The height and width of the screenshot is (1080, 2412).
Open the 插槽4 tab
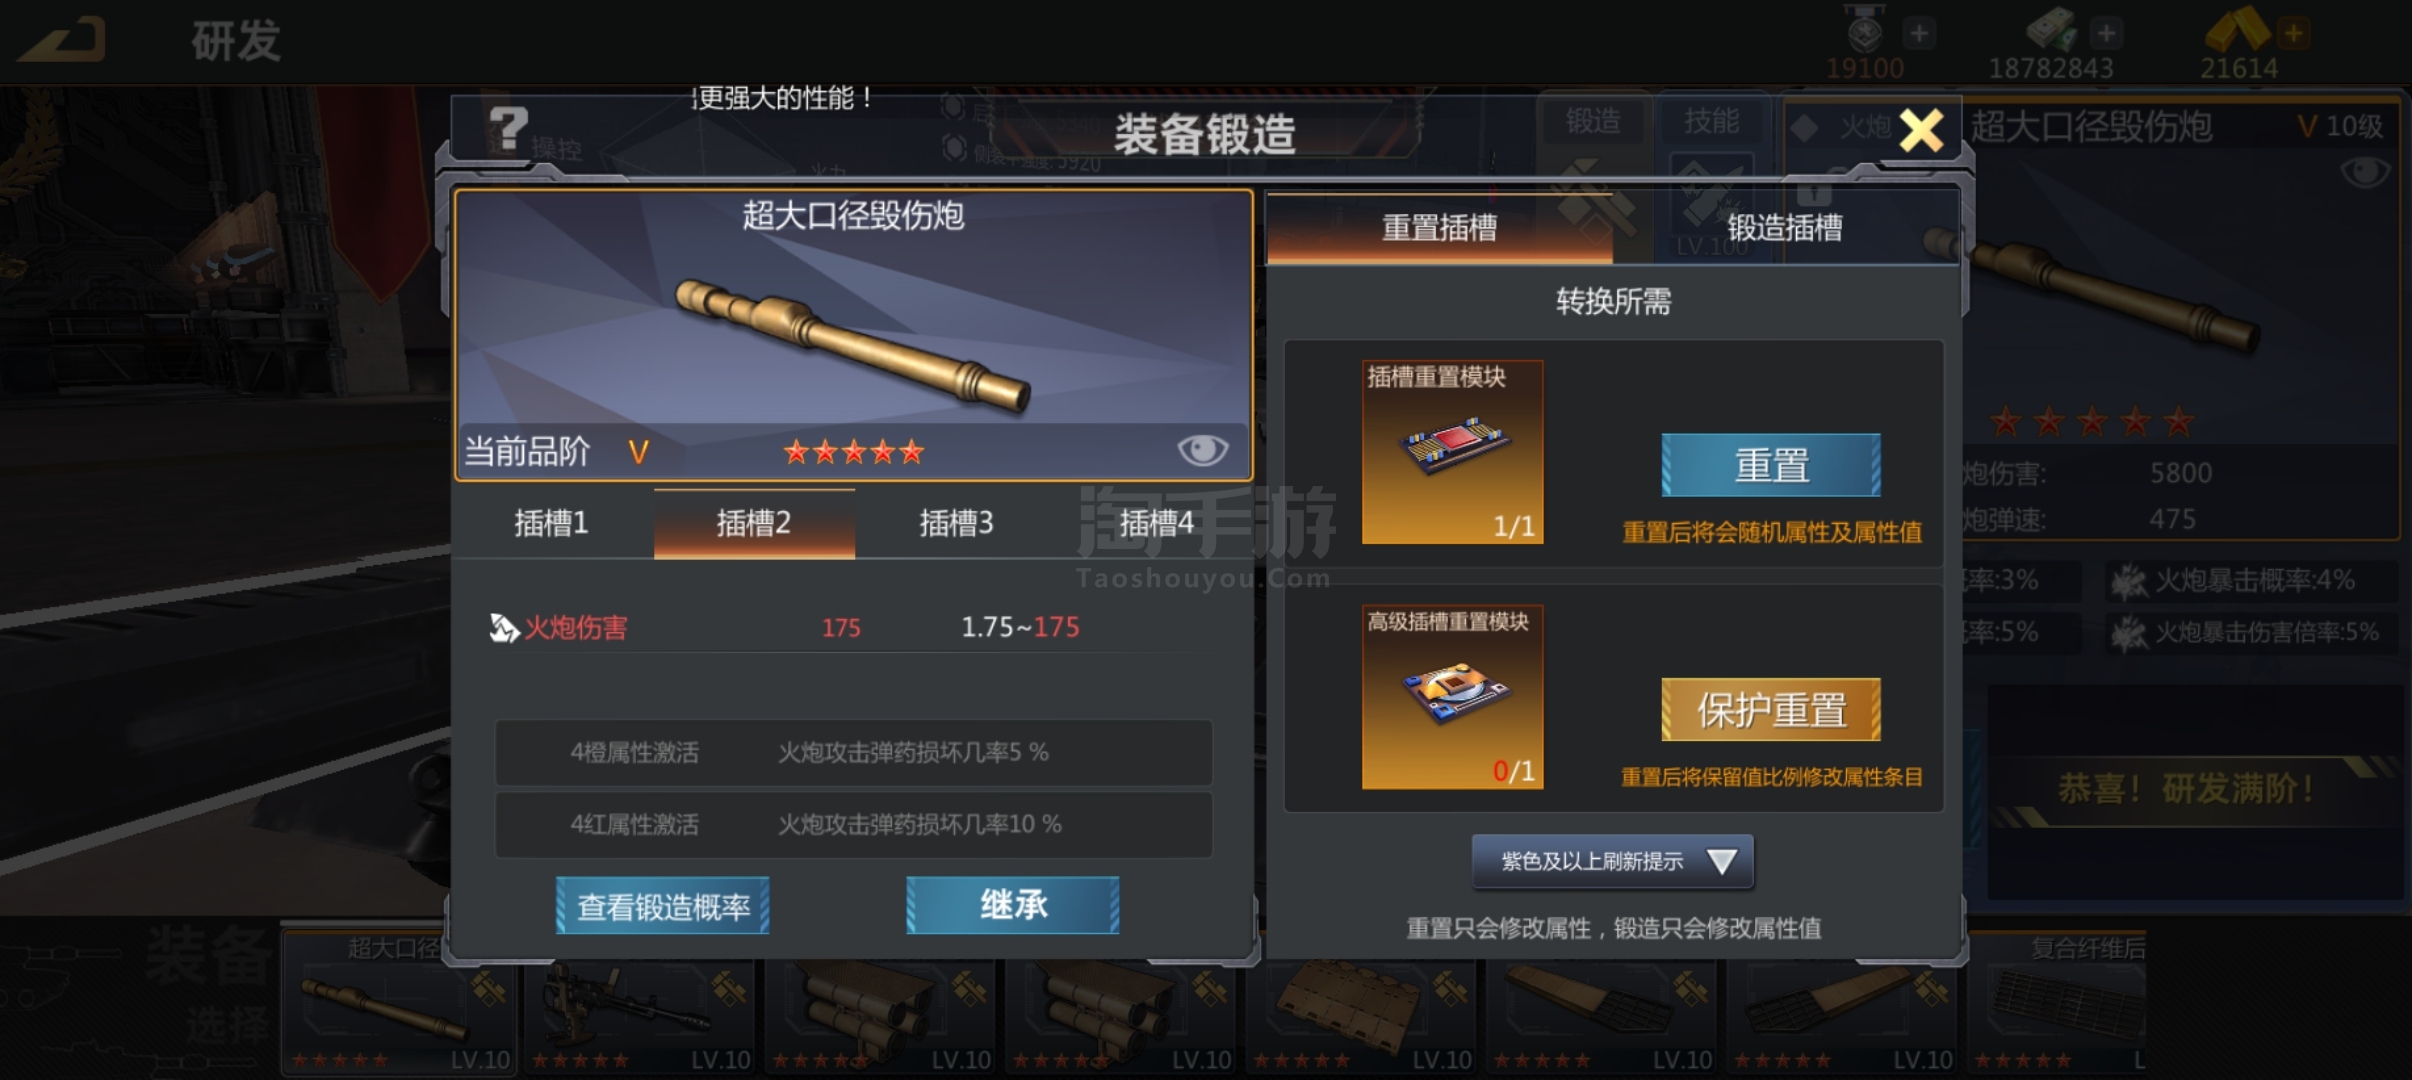point(1156,523)
